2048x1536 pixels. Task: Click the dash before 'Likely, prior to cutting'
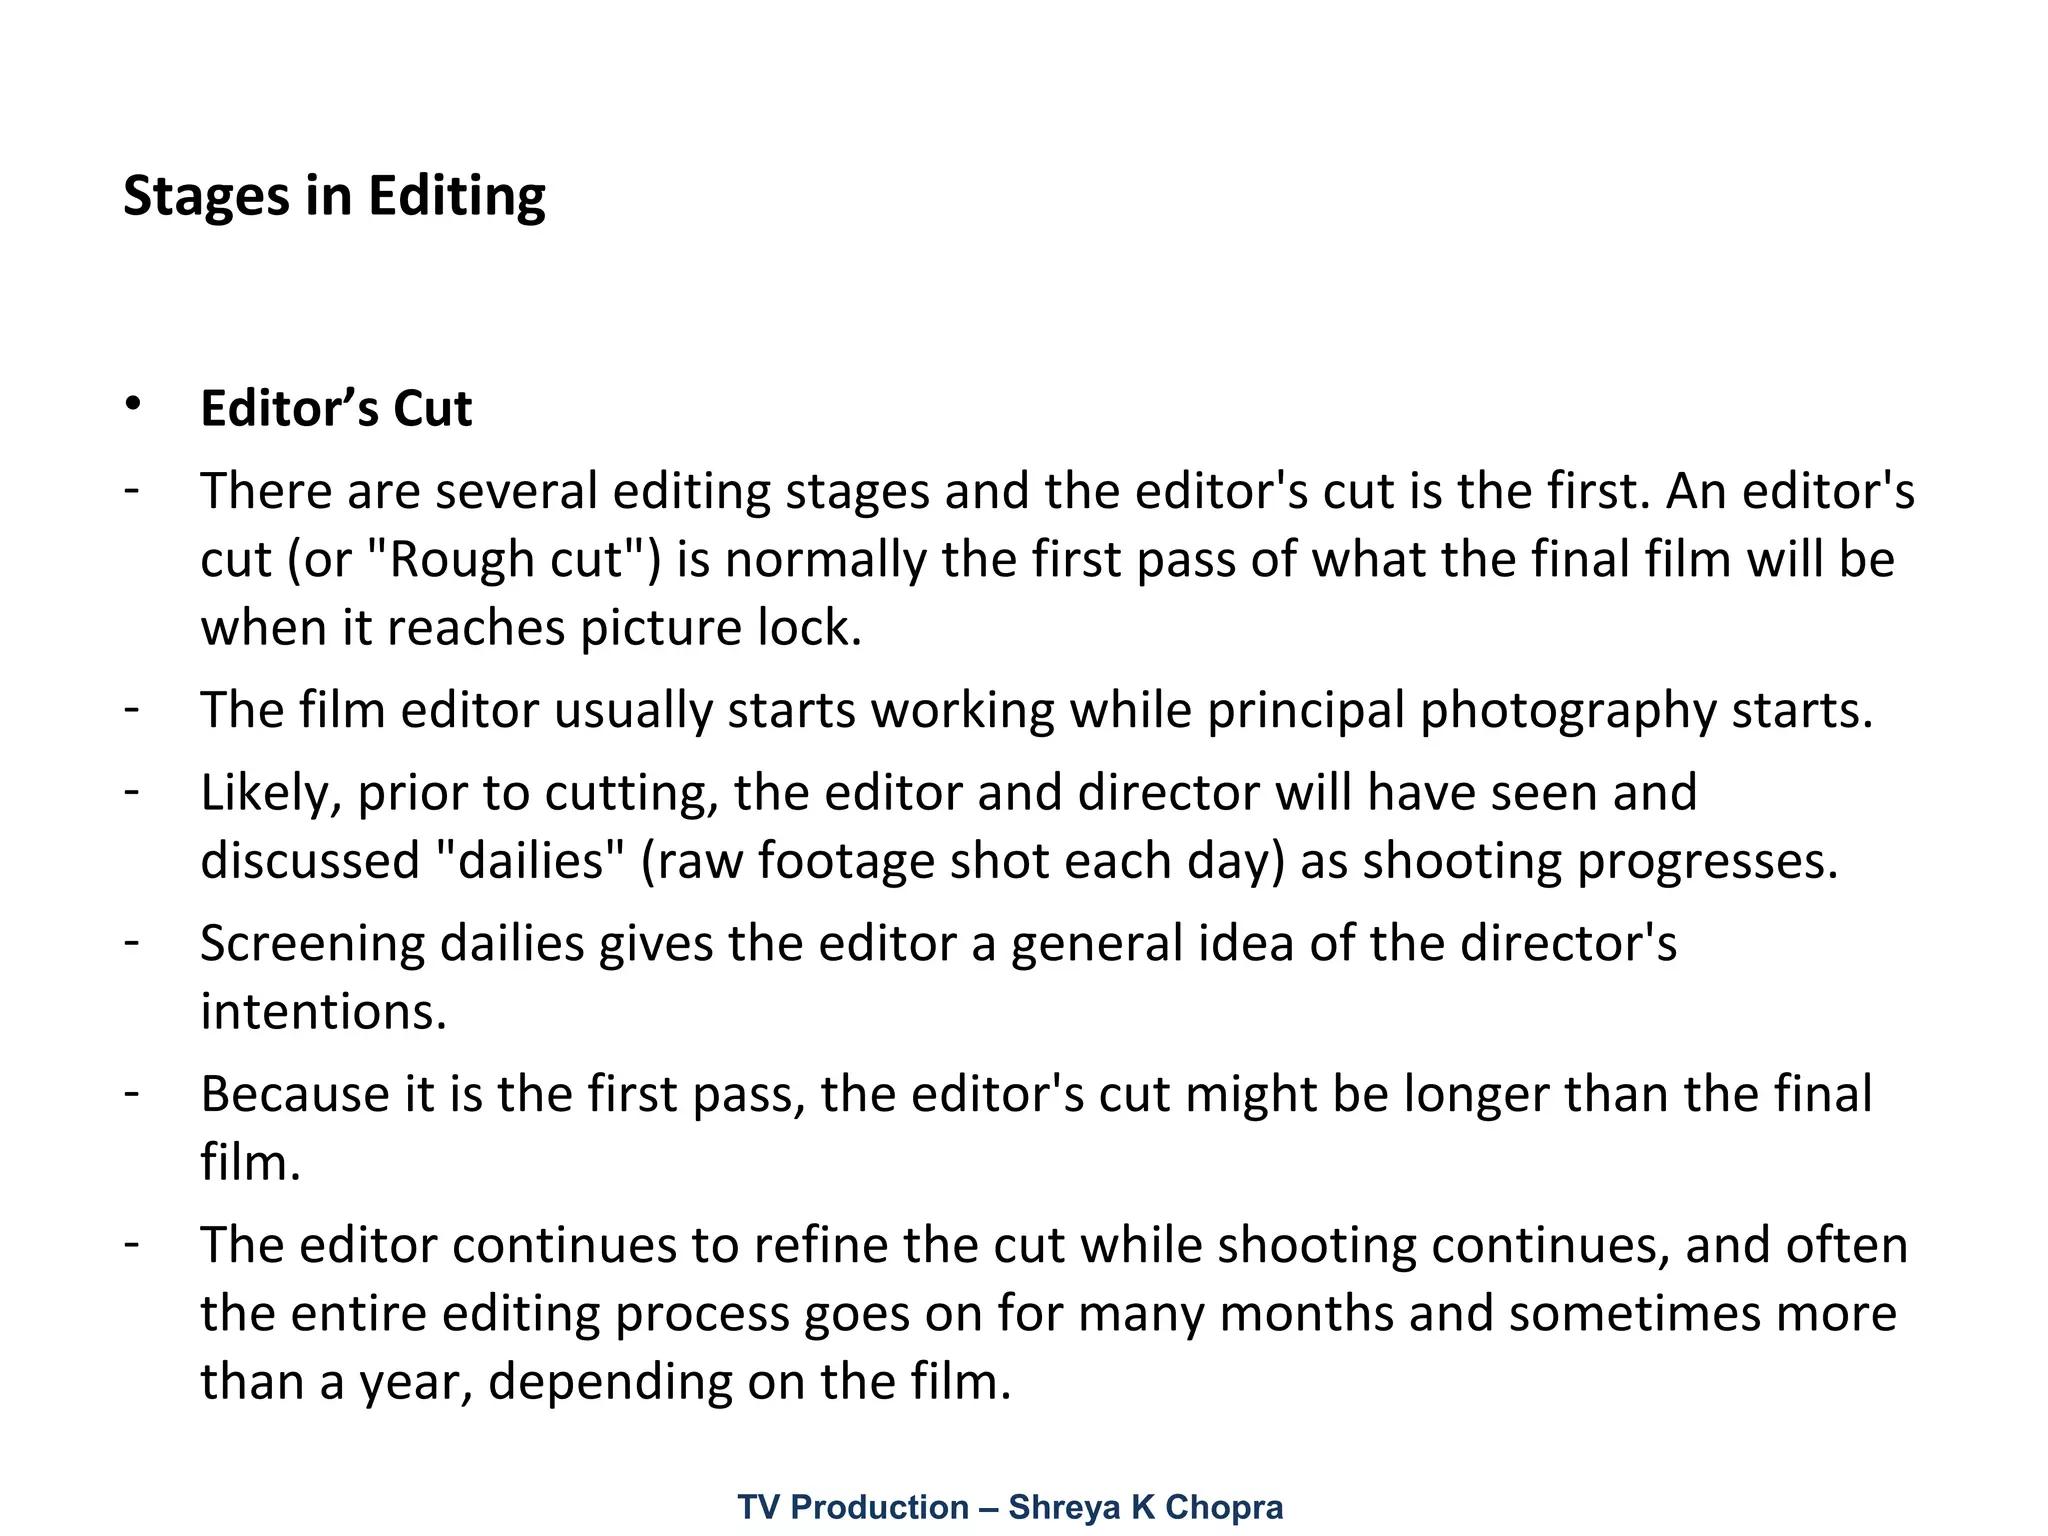(131, 791)
